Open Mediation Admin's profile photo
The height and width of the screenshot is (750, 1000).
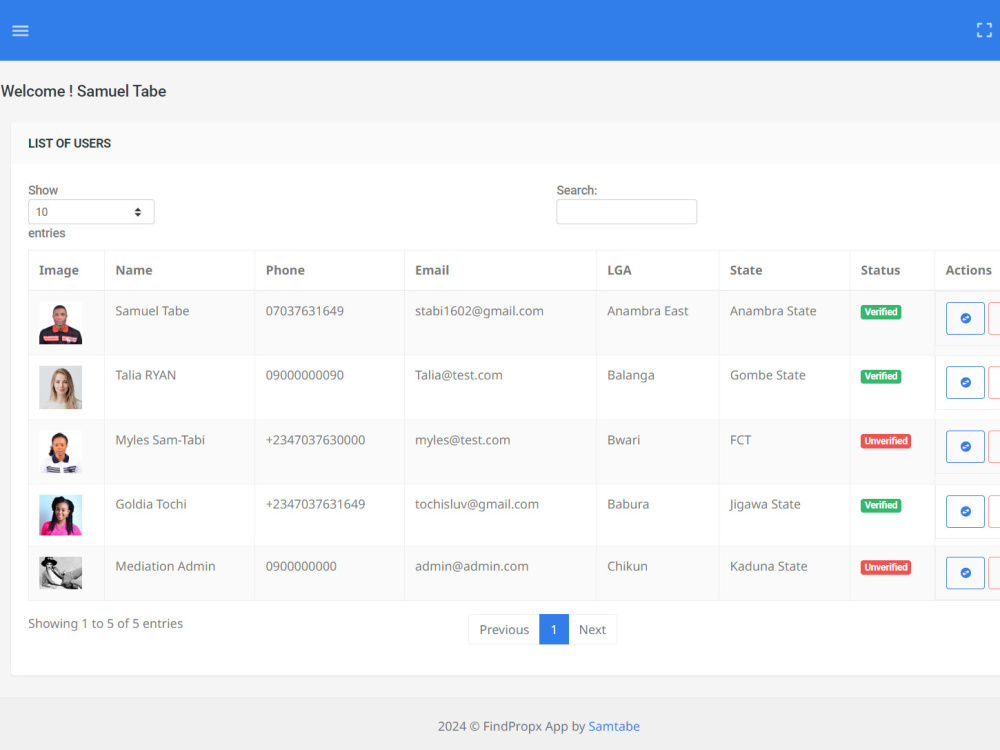pyautogui.click(x=61, y=573)
